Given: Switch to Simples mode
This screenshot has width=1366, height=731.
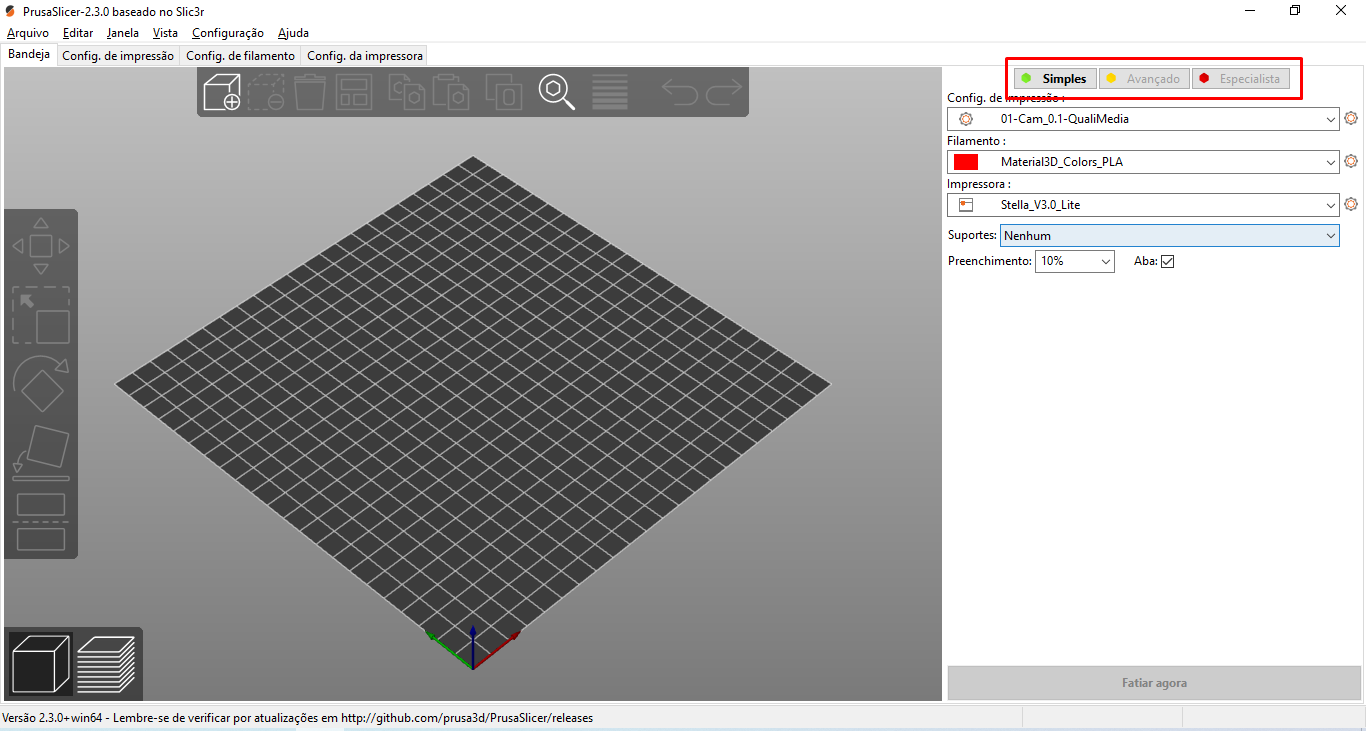Looking at the screenshot, I should [x=1055, y=79].
